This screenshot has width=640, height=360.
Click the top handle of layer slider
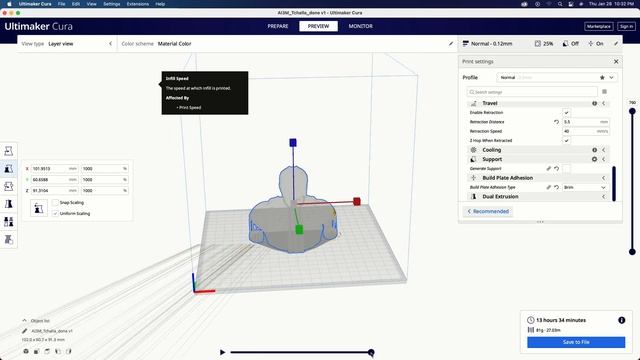(632, 111)
